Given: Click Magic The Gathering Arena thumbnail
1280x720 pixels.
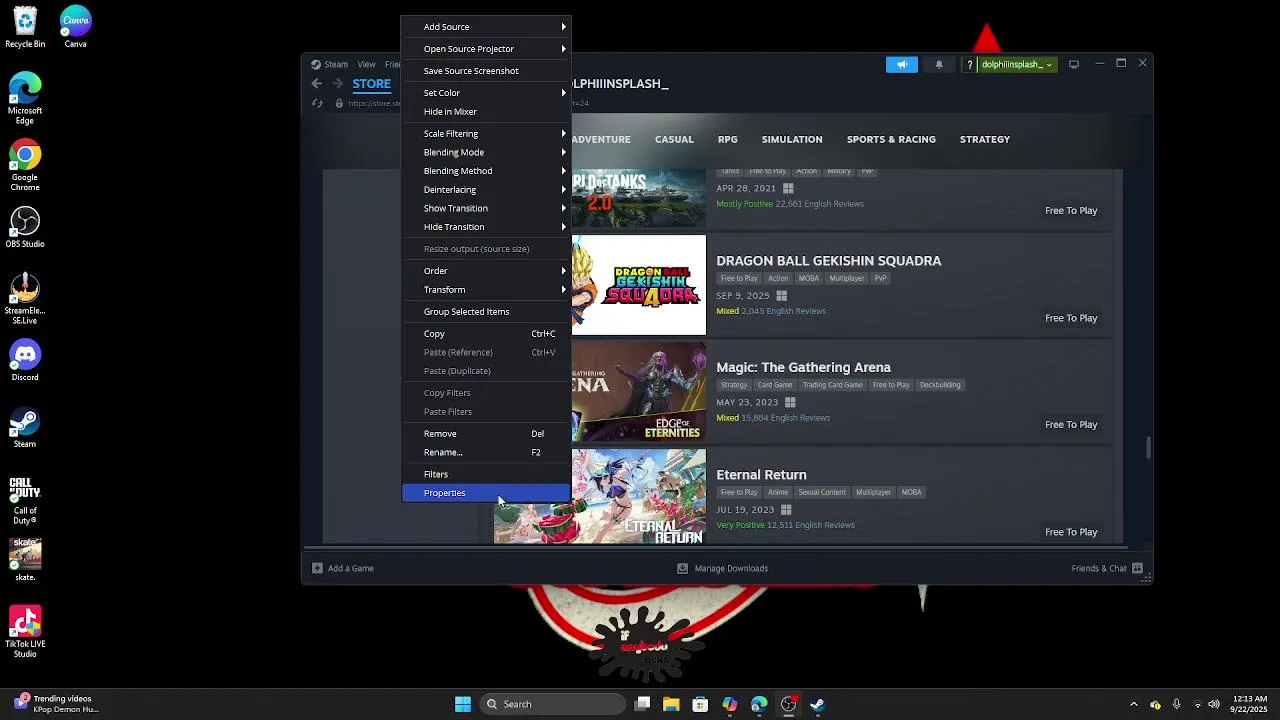Looking at the screenshot, I should (638, 392).
